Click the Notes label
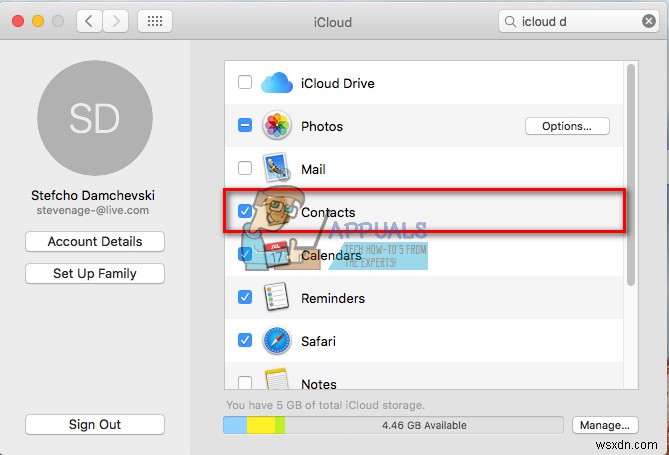669x455 pixels. pos(319,384)
